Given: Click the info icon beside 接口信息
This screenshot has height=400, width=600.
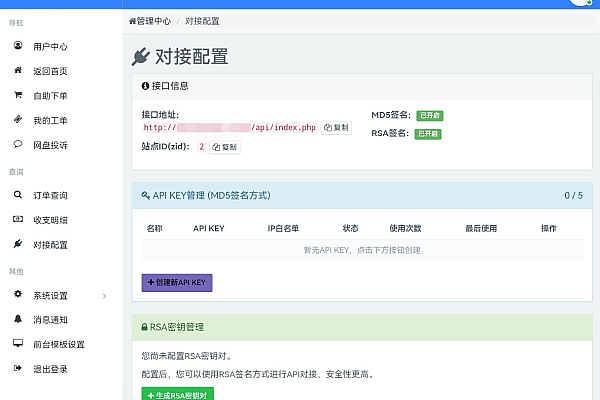Looking at the screenshot, I should tap(145, 86).
